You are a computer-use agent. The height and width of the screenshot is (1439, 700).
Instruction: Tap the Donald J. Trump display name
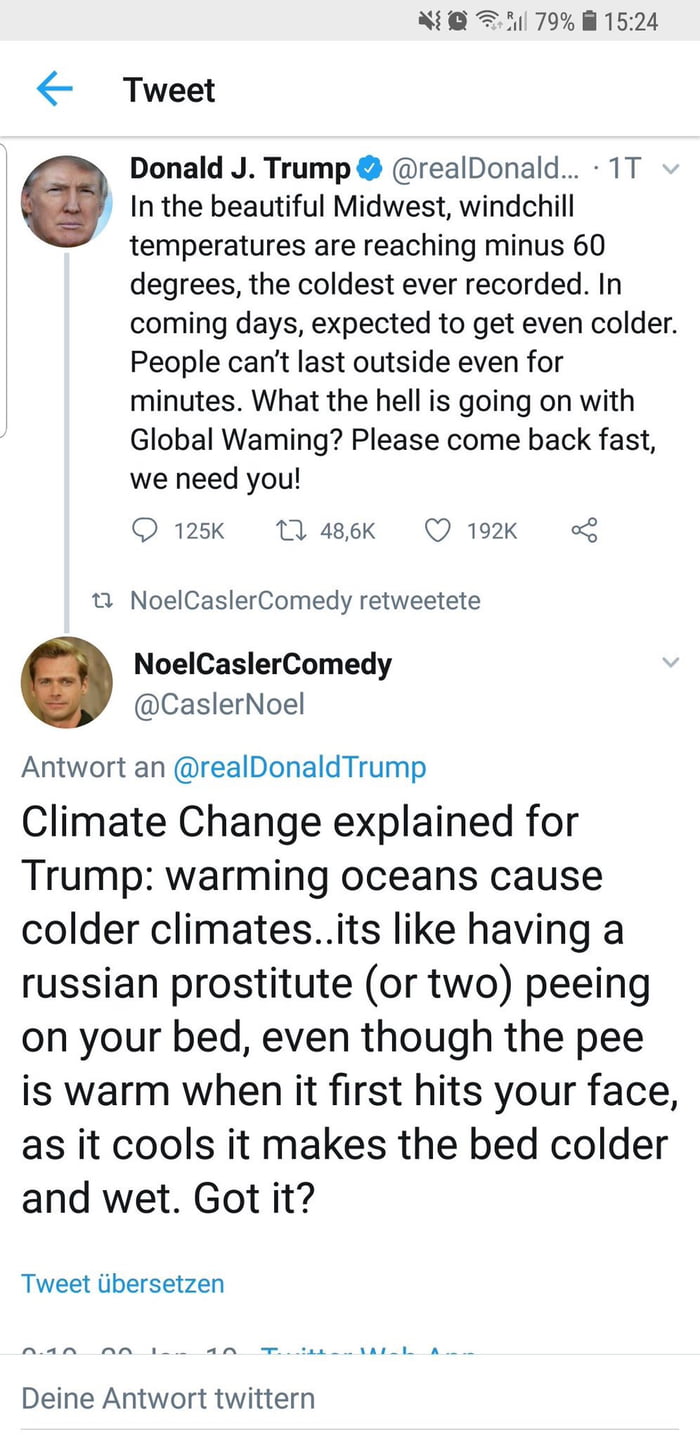pyautogui.click(x=240, y=169)
